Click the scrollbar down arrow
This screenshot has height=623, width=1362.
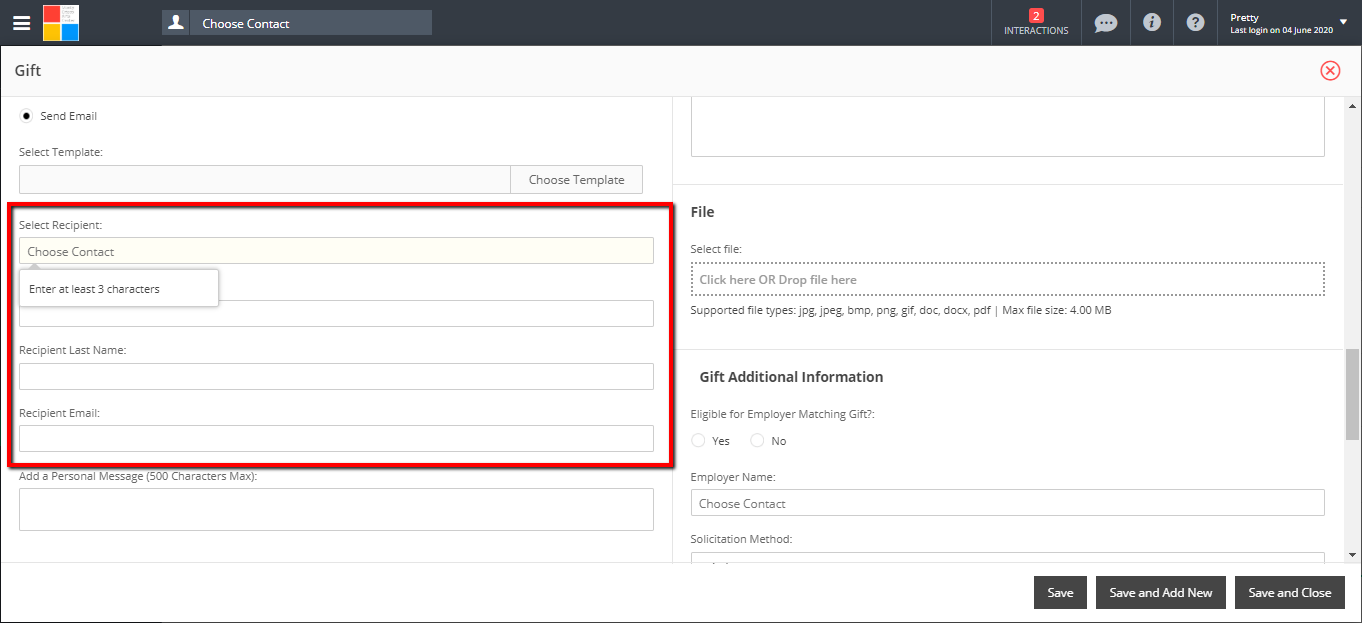click(1352, 554)
